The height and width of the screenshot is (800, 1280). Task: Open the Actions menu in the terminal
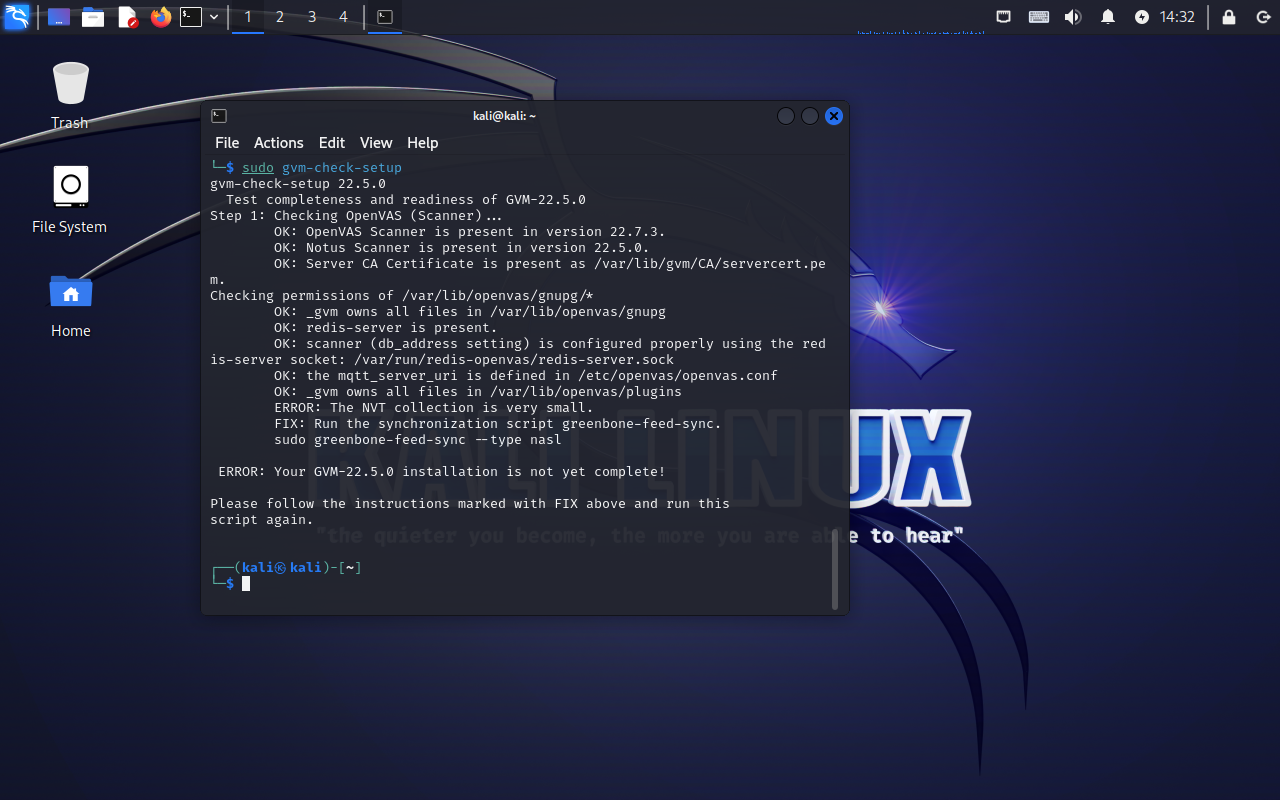[x=278, y=143]
